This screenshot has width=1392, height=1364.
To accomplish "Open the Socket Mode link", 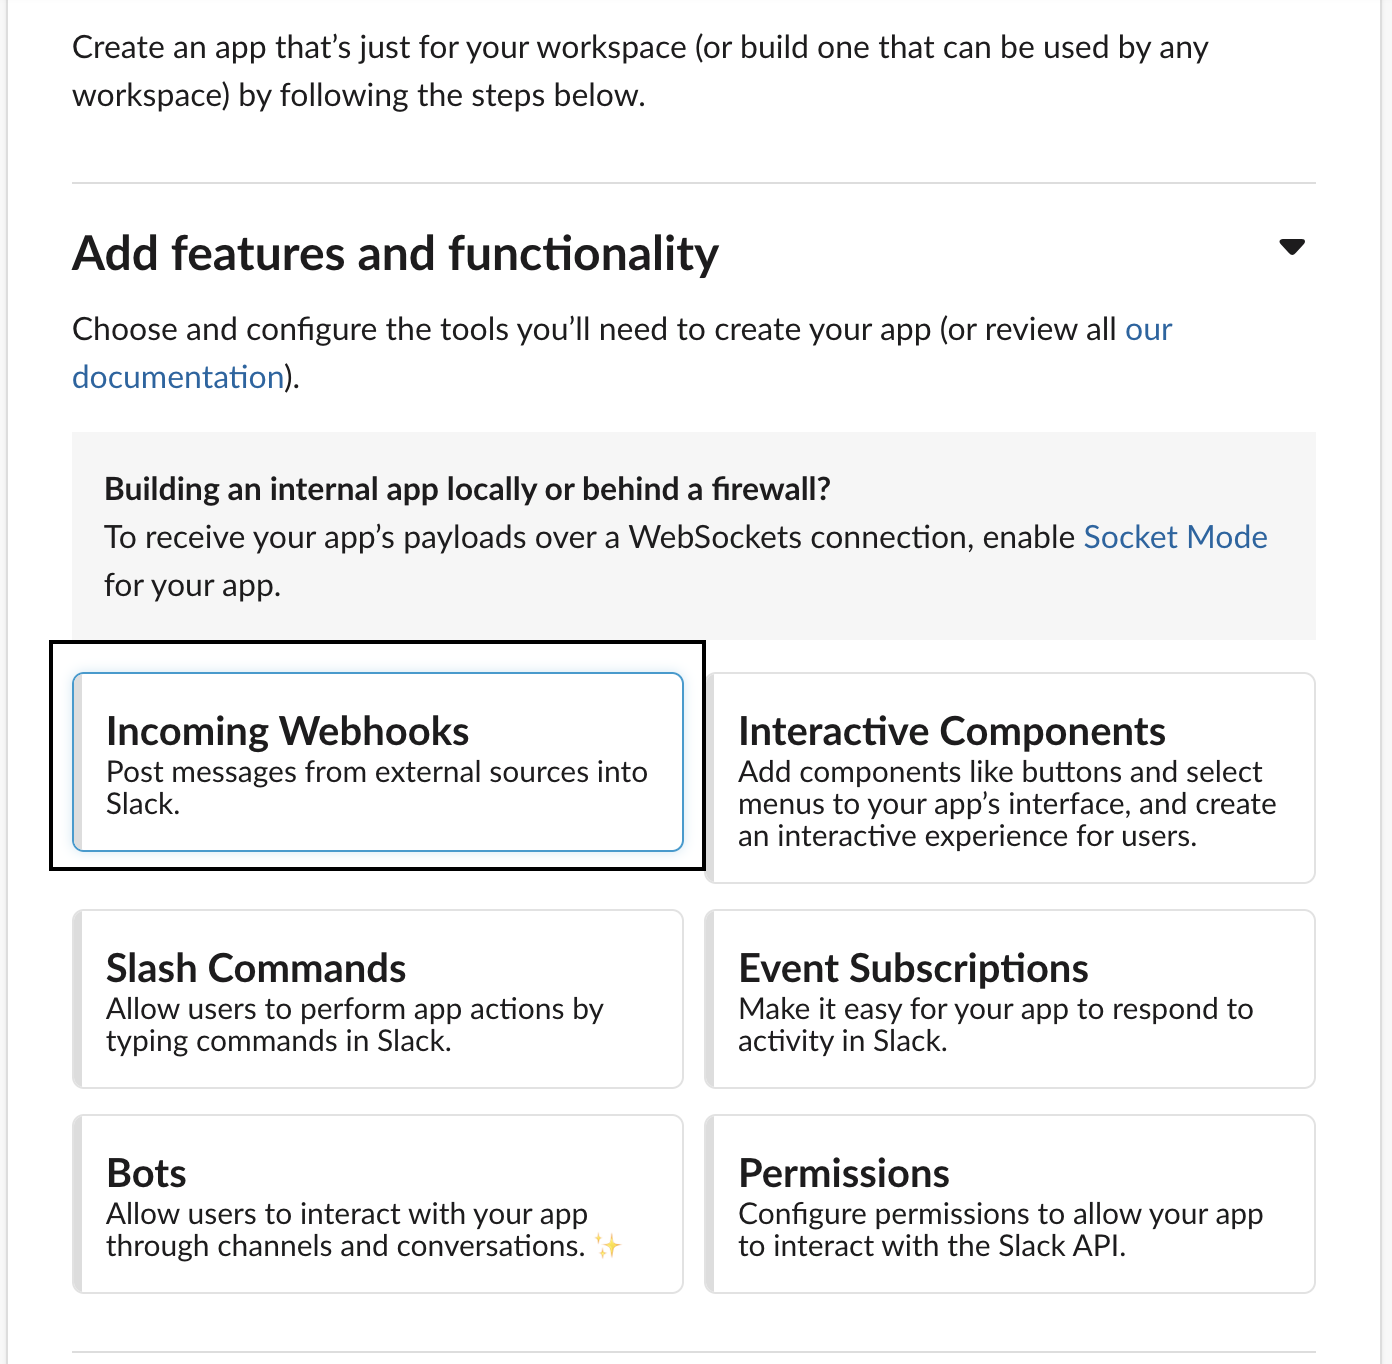I will tap(1175, 537).
